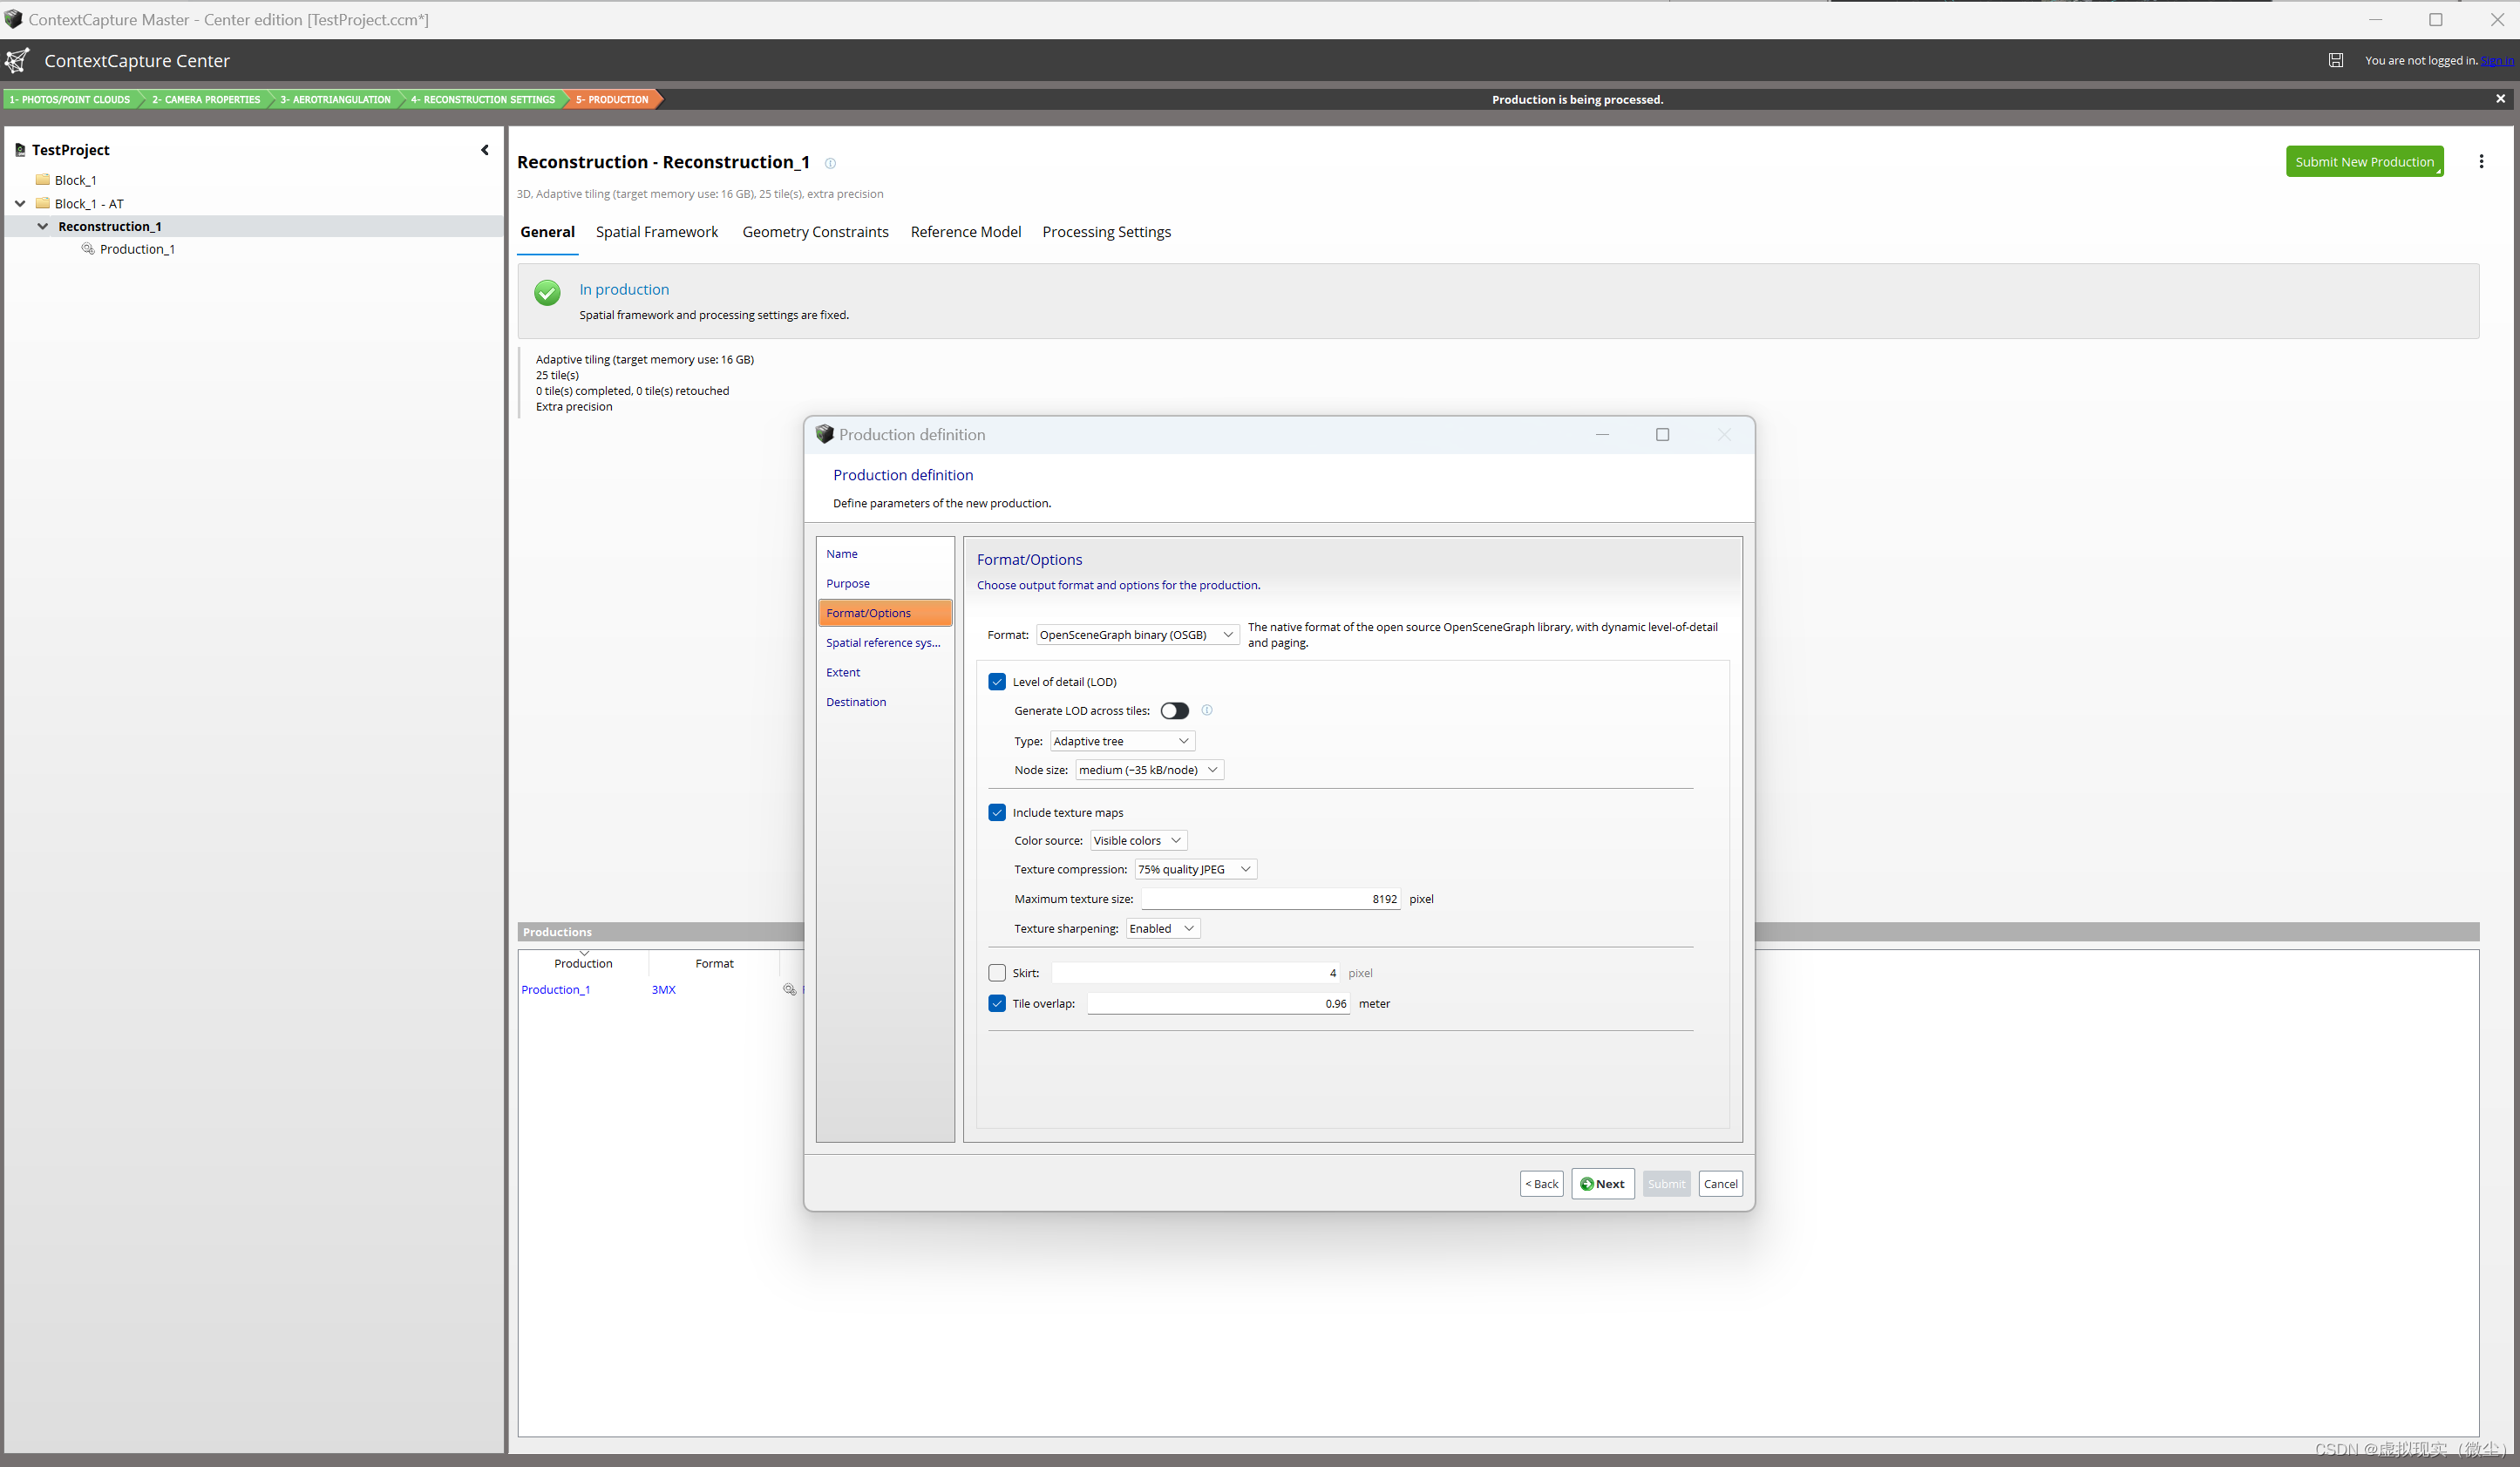Screen dimensions: 2520x1467
Task: Uncheck Level of detail (LOD) checkbox
Action: coord(997,682)
